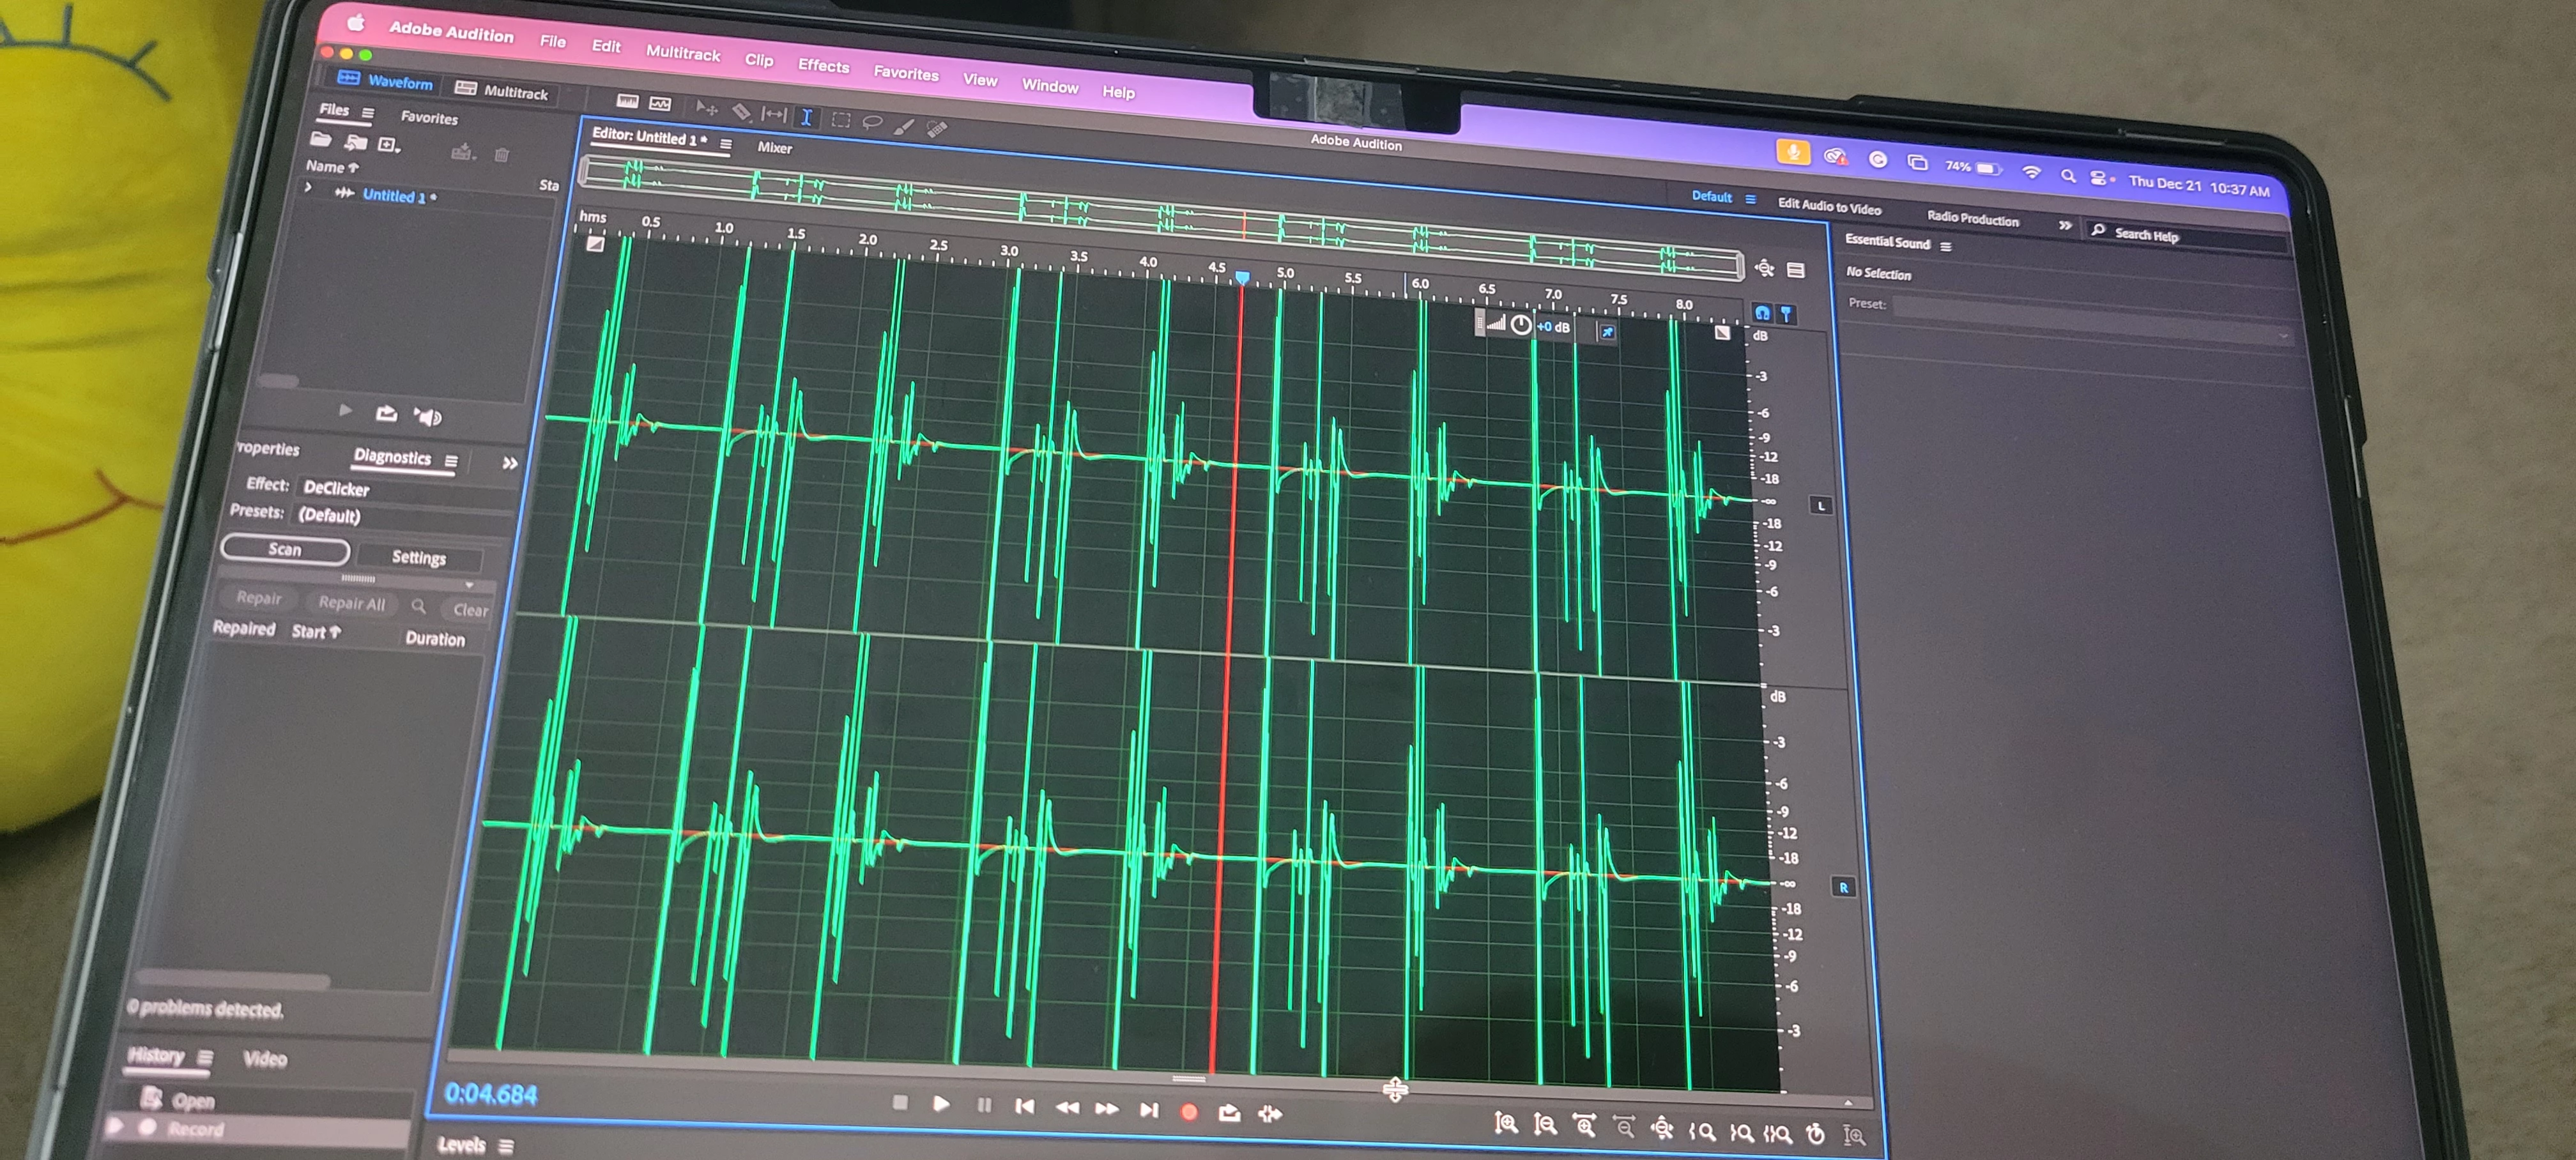Open the Effects menu
Screen dimensions: 2576x1160
823,66
